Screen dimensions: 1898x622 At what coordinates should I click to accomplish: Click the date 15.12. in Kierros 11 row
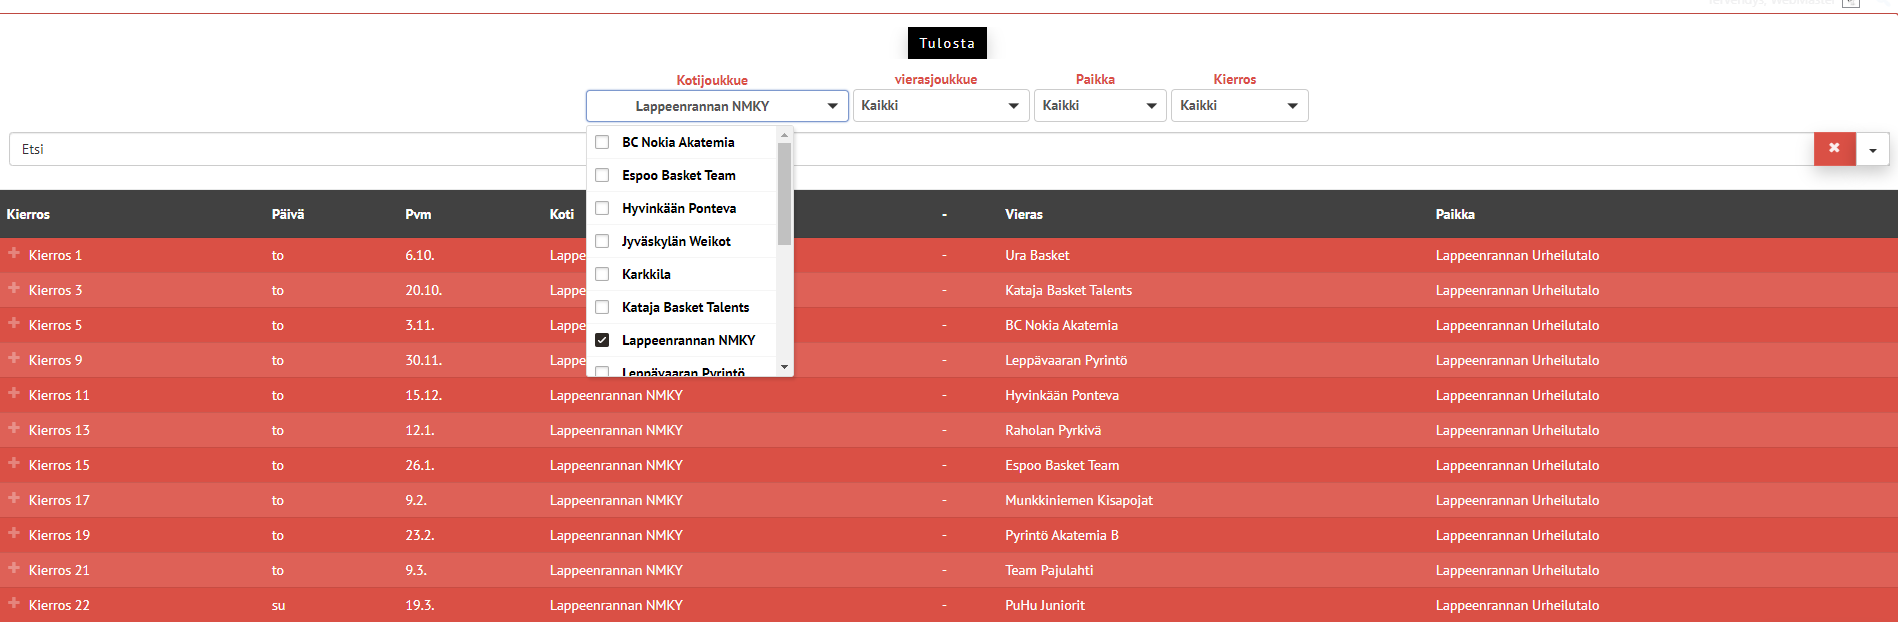tap(424, 395)
